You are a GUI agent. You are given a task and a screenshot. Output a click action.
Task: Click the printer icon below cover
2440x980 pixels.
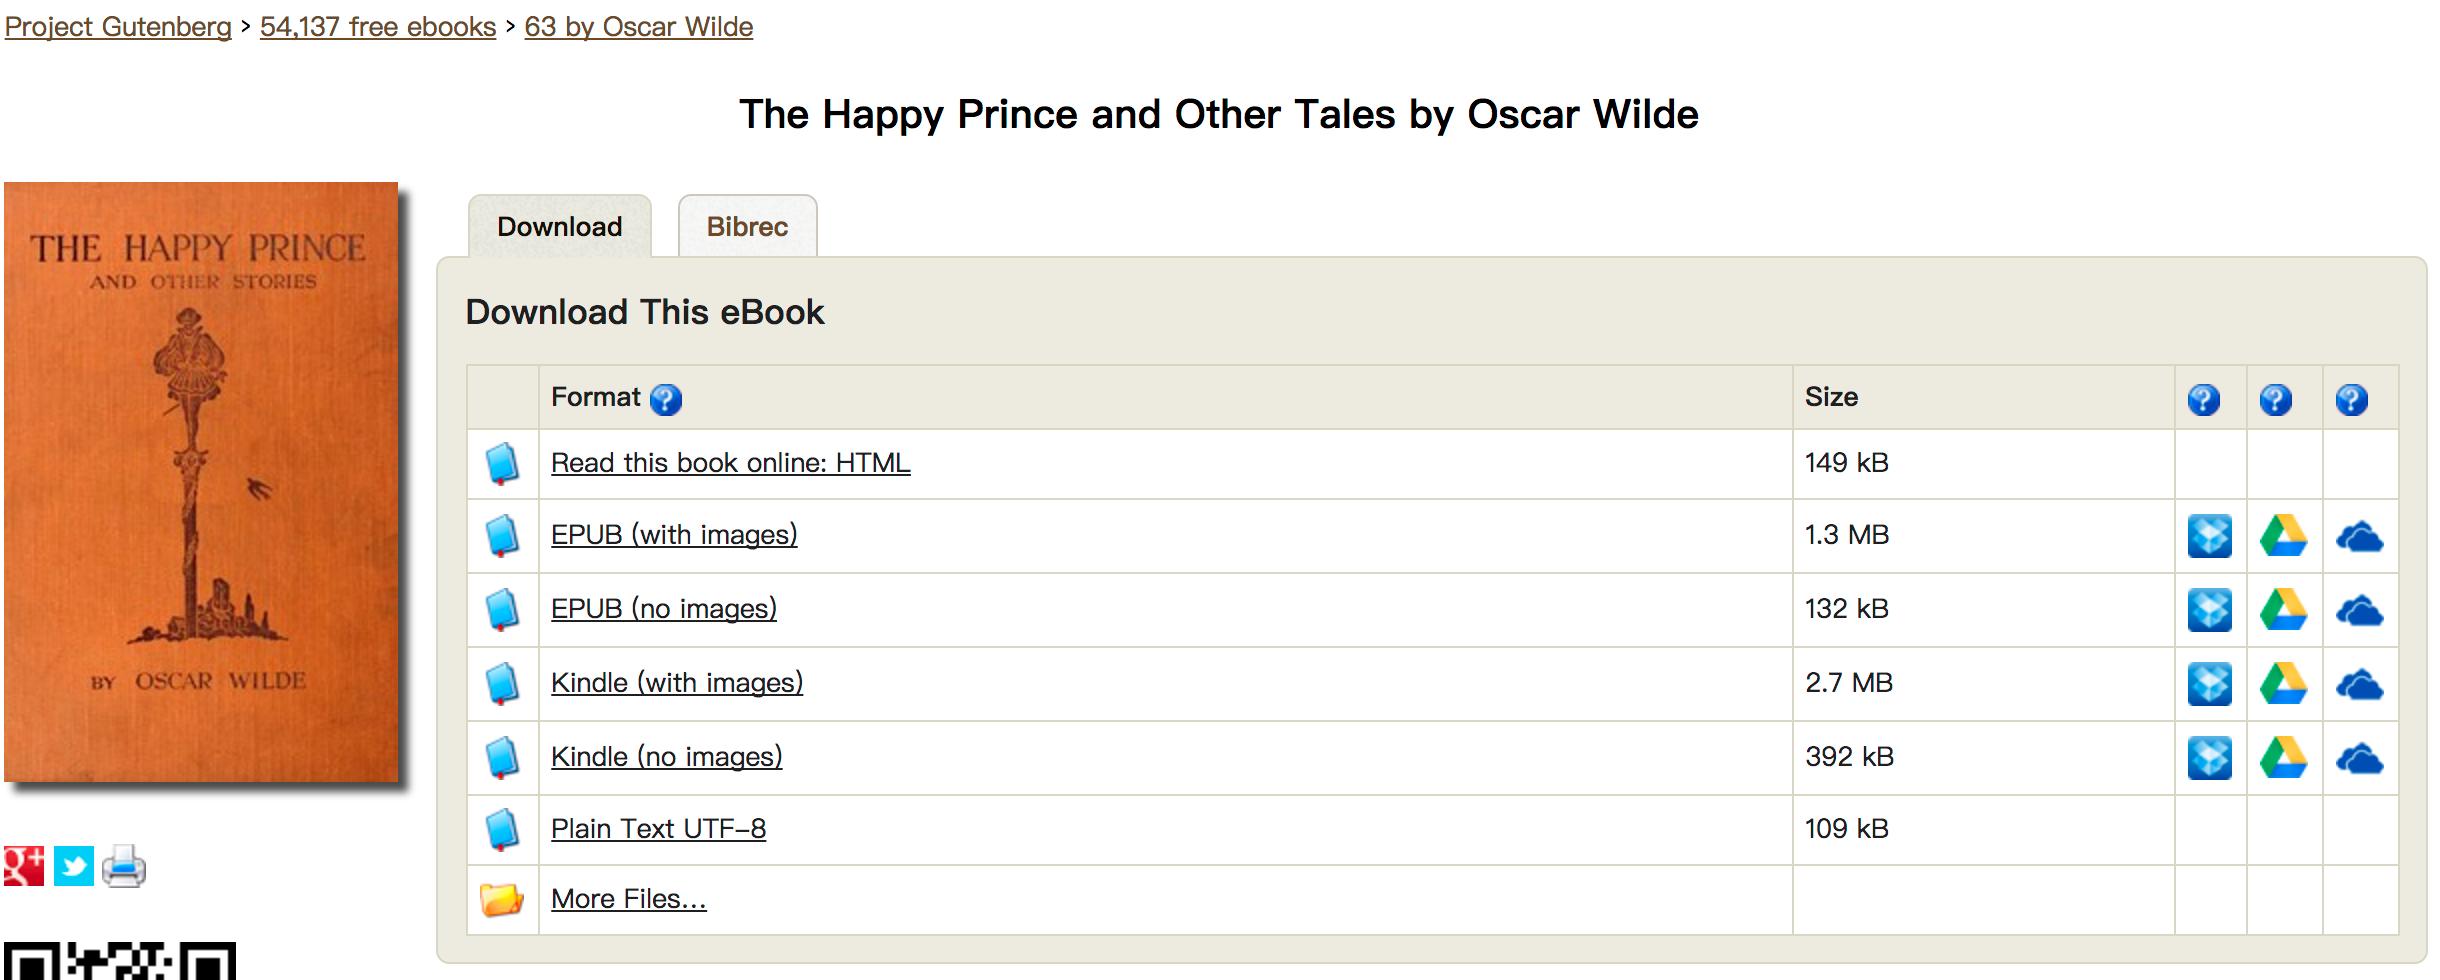(124, 866)
